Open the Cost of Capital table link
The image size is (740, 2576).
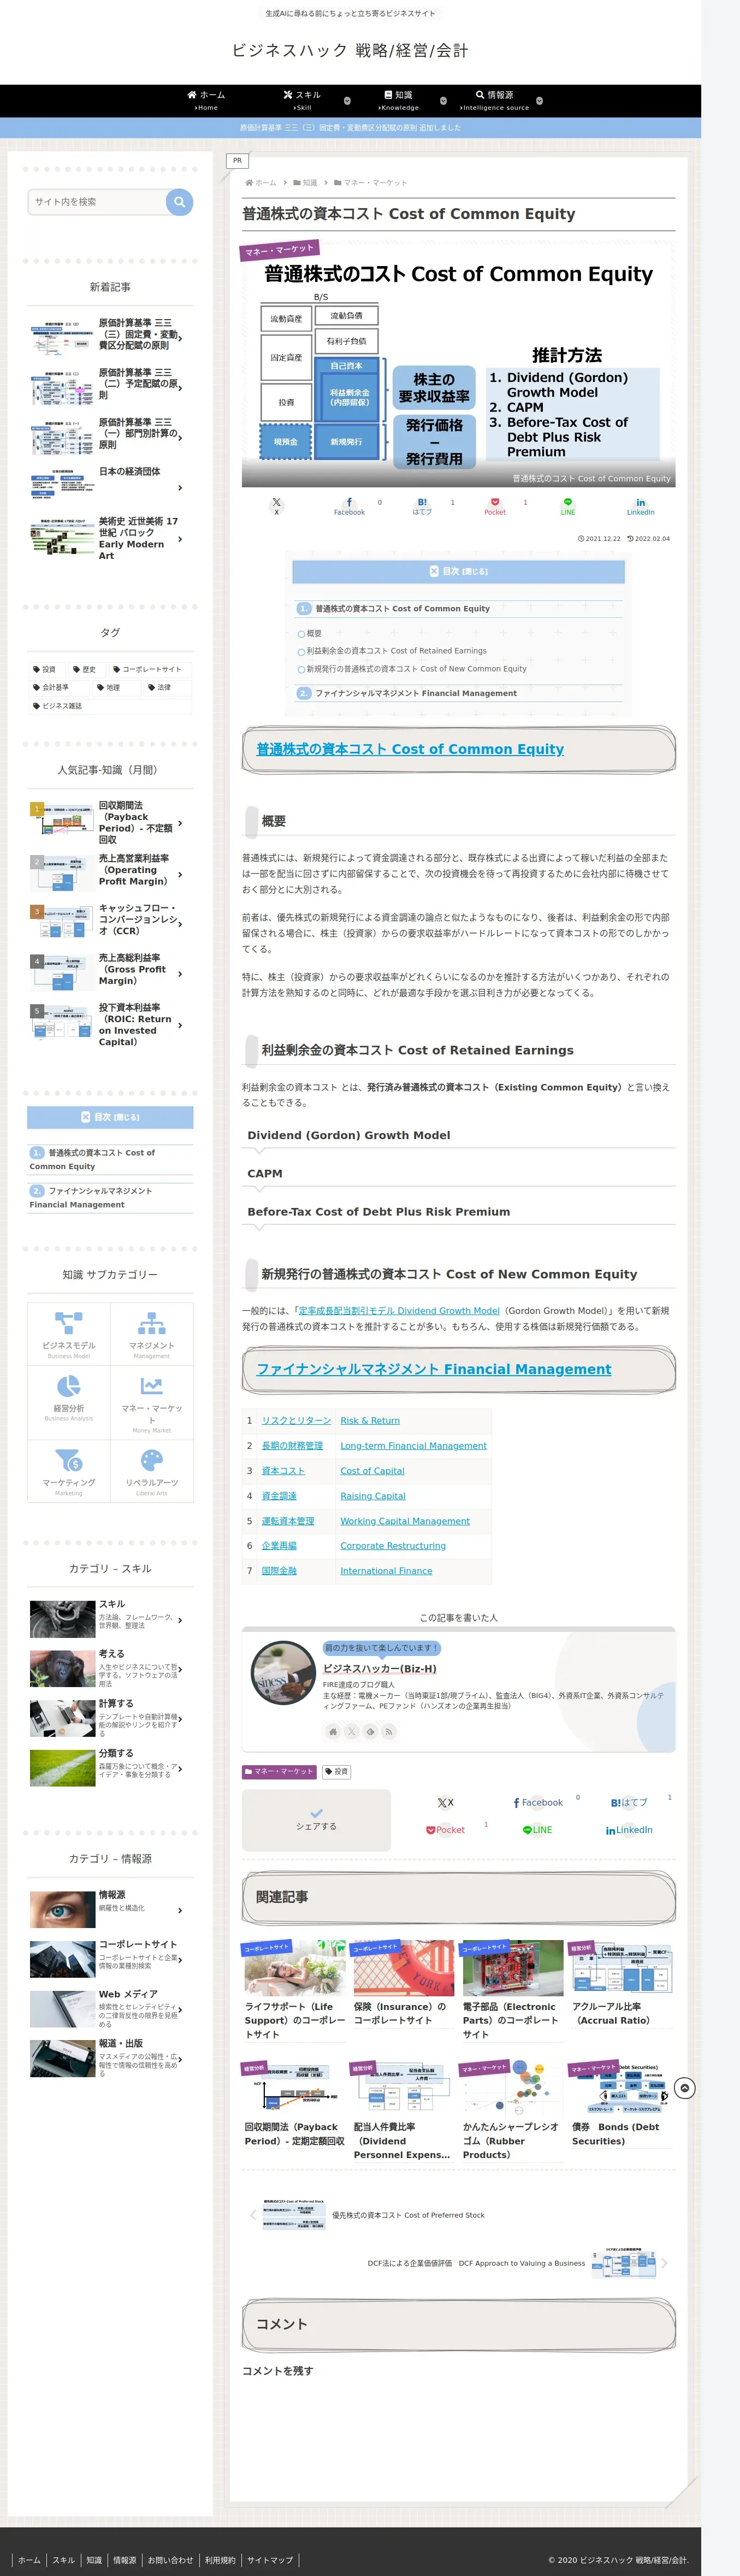point(372,1470)
